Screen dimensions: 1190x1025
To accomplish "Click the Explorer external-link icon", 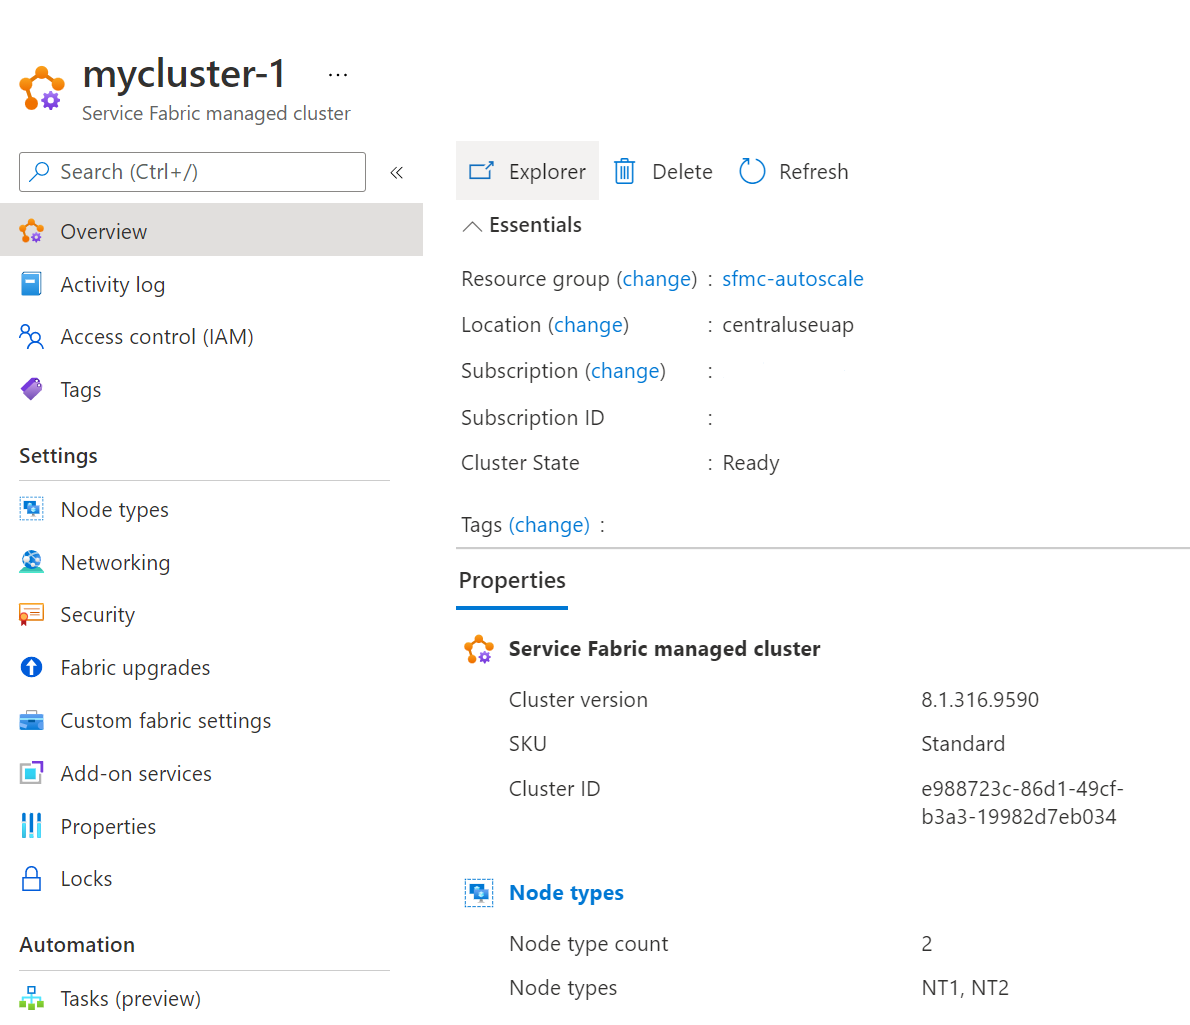I will [481, 171].
